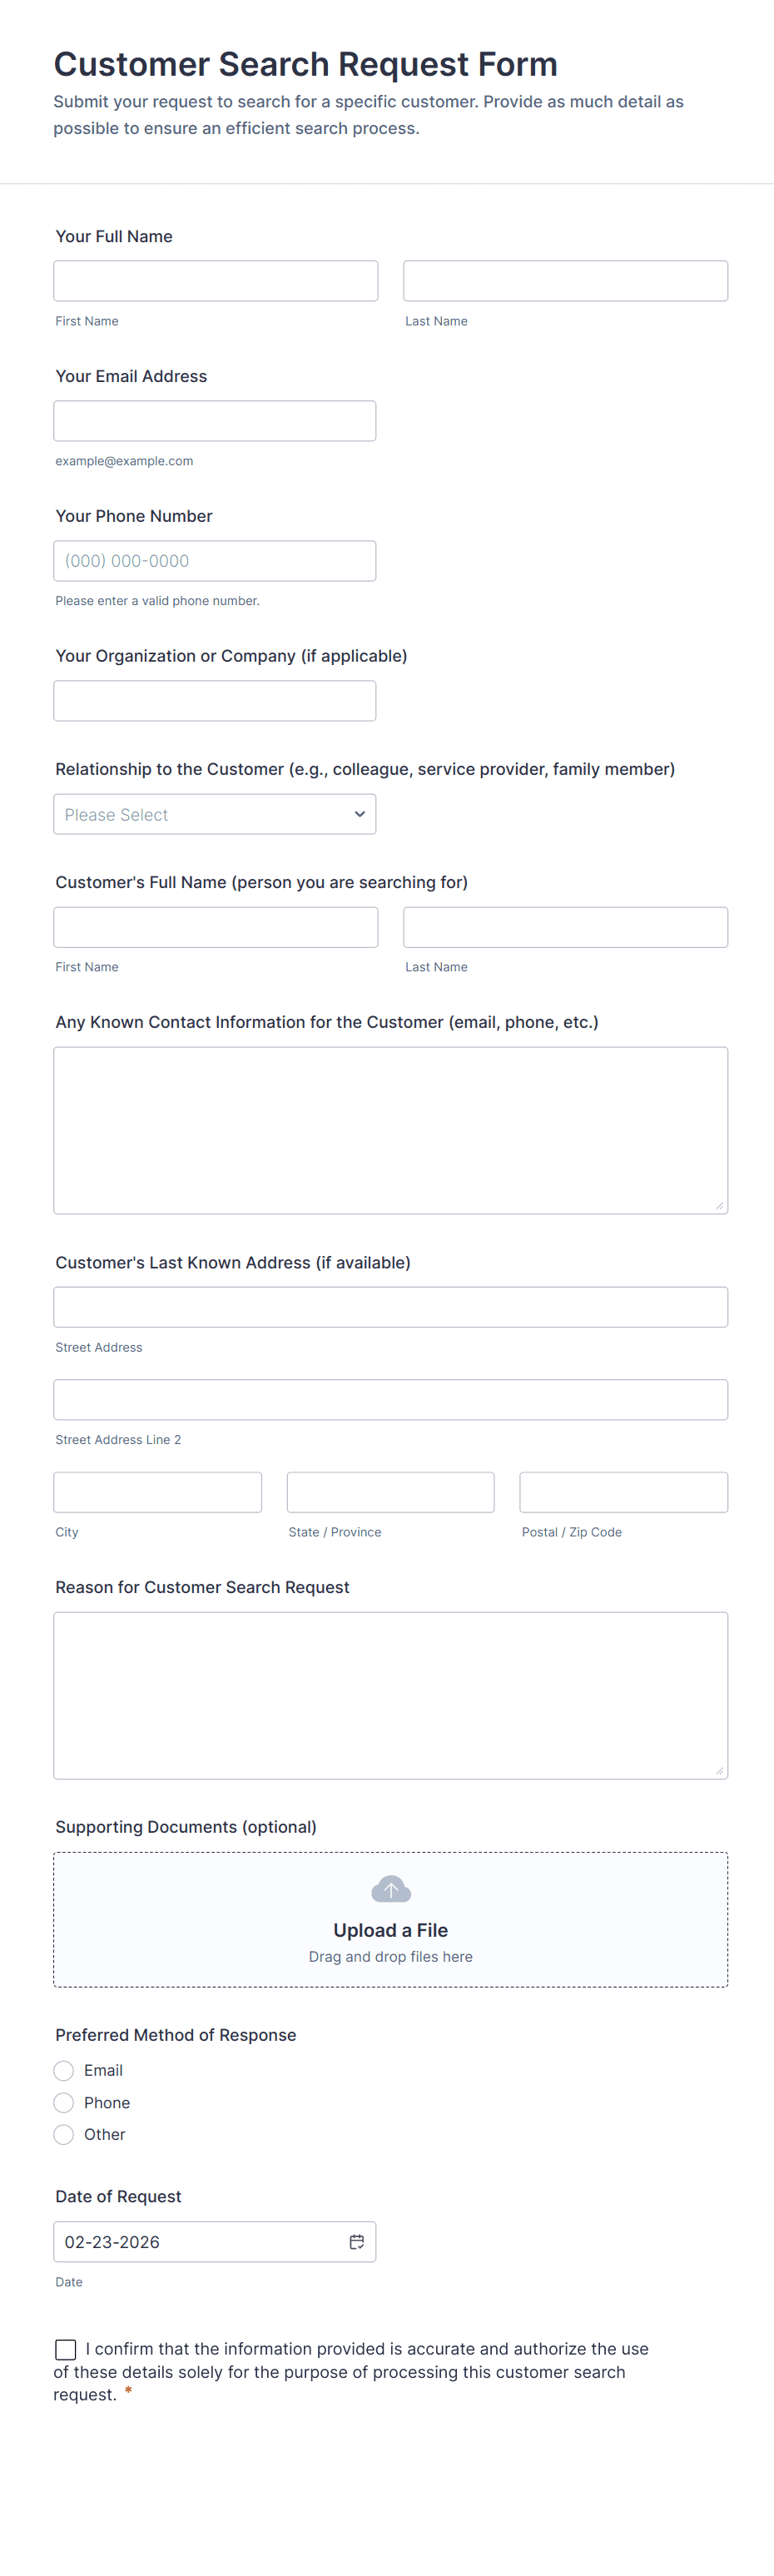Click the Upload a File area
Viewport: 774px width, 2576px height.
(390, 1930)
